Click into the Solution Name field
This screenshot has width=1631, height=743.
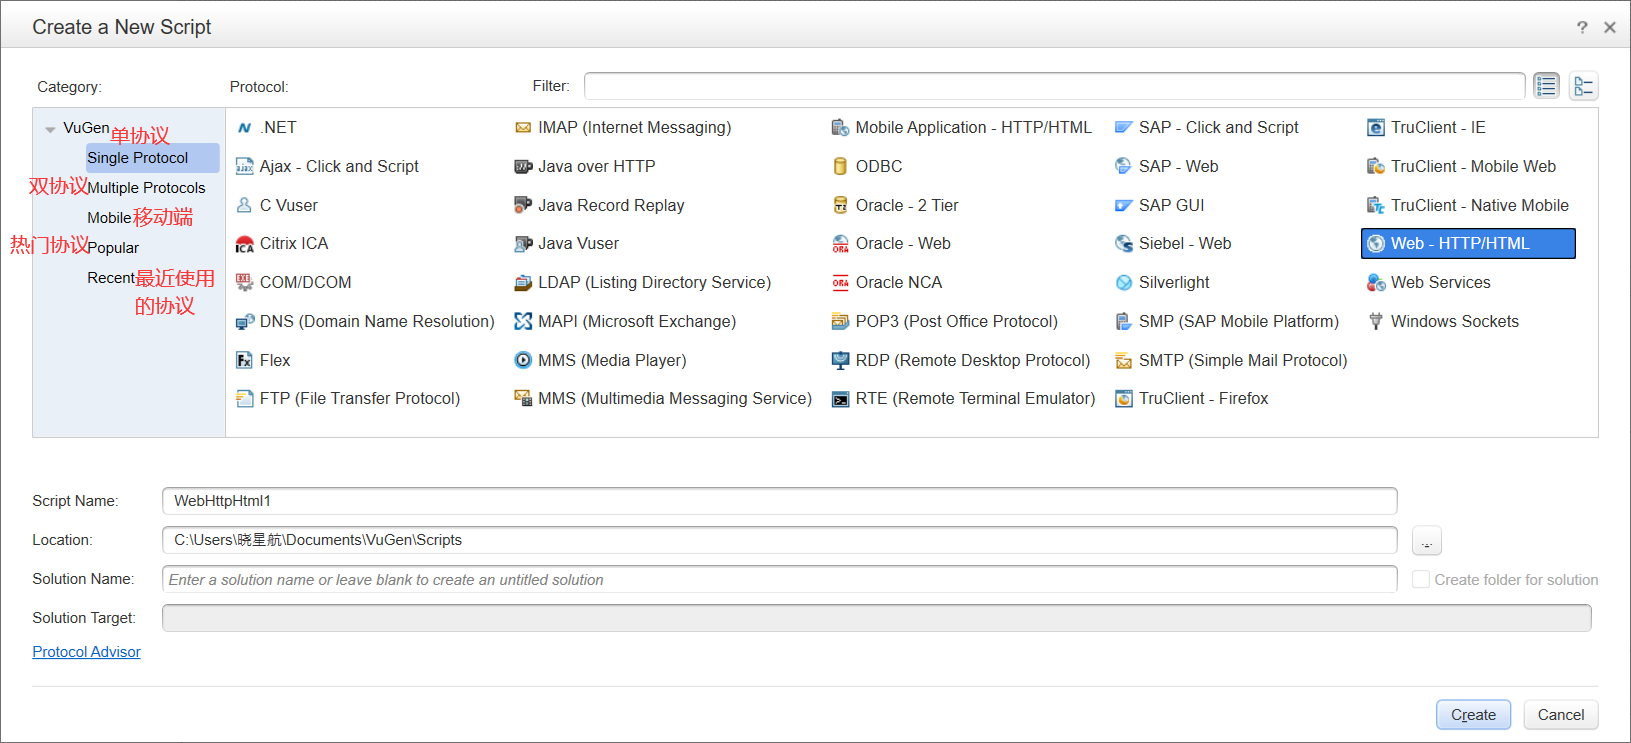click(x=779, y=579)
